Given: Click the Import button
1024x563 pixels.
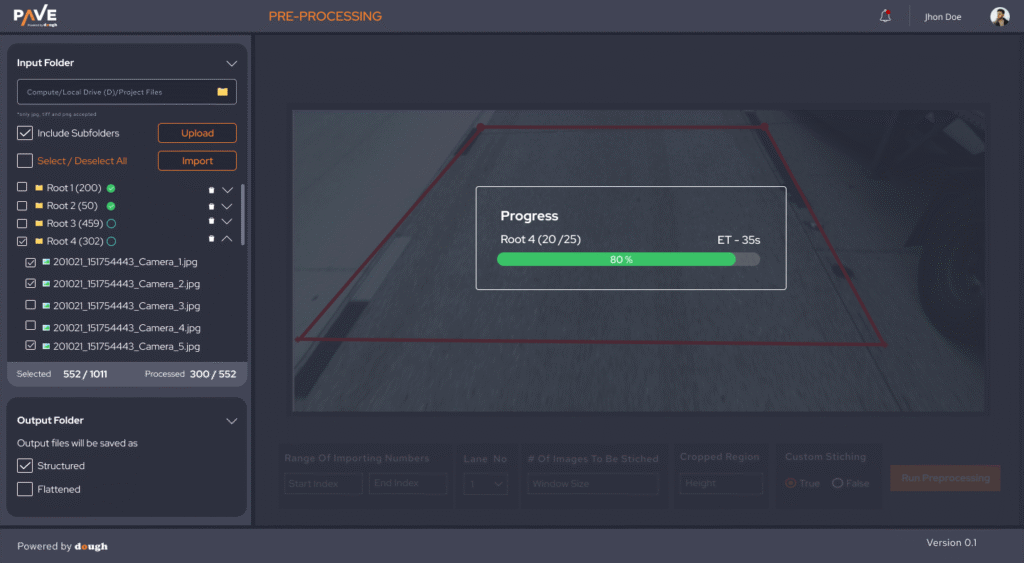Looking at the screenshot, I should [197, 161].
